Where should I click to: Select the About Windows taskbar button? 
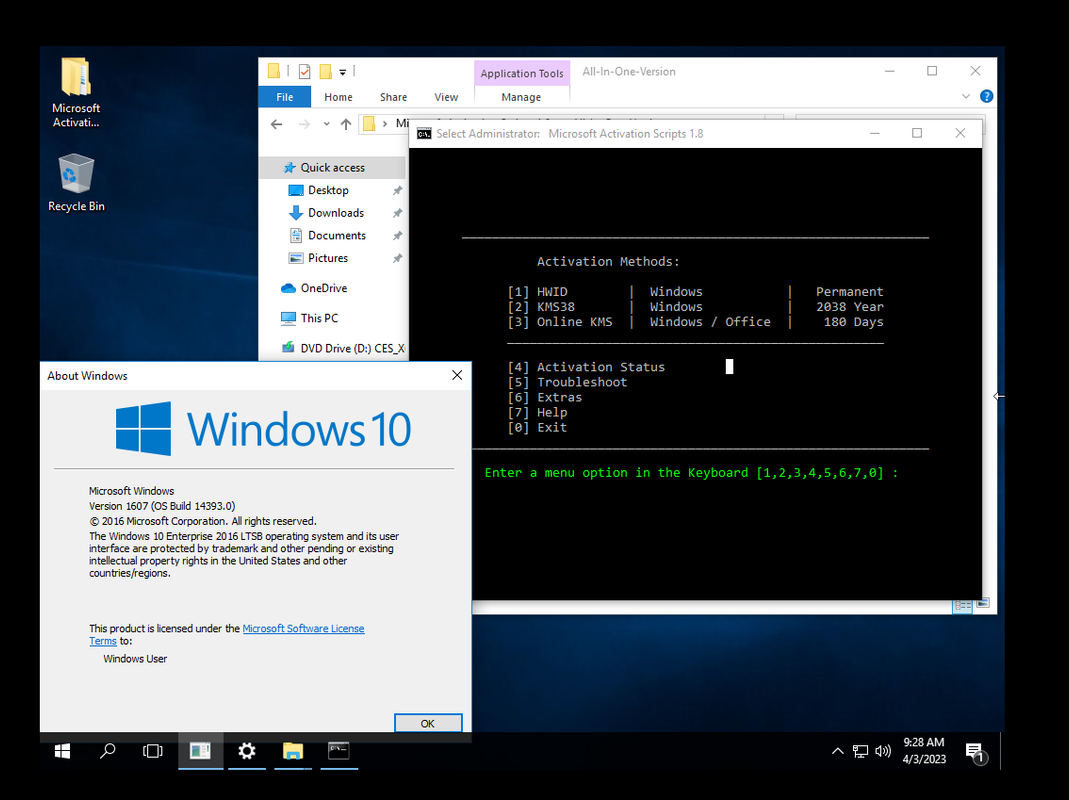coord(200,751)
